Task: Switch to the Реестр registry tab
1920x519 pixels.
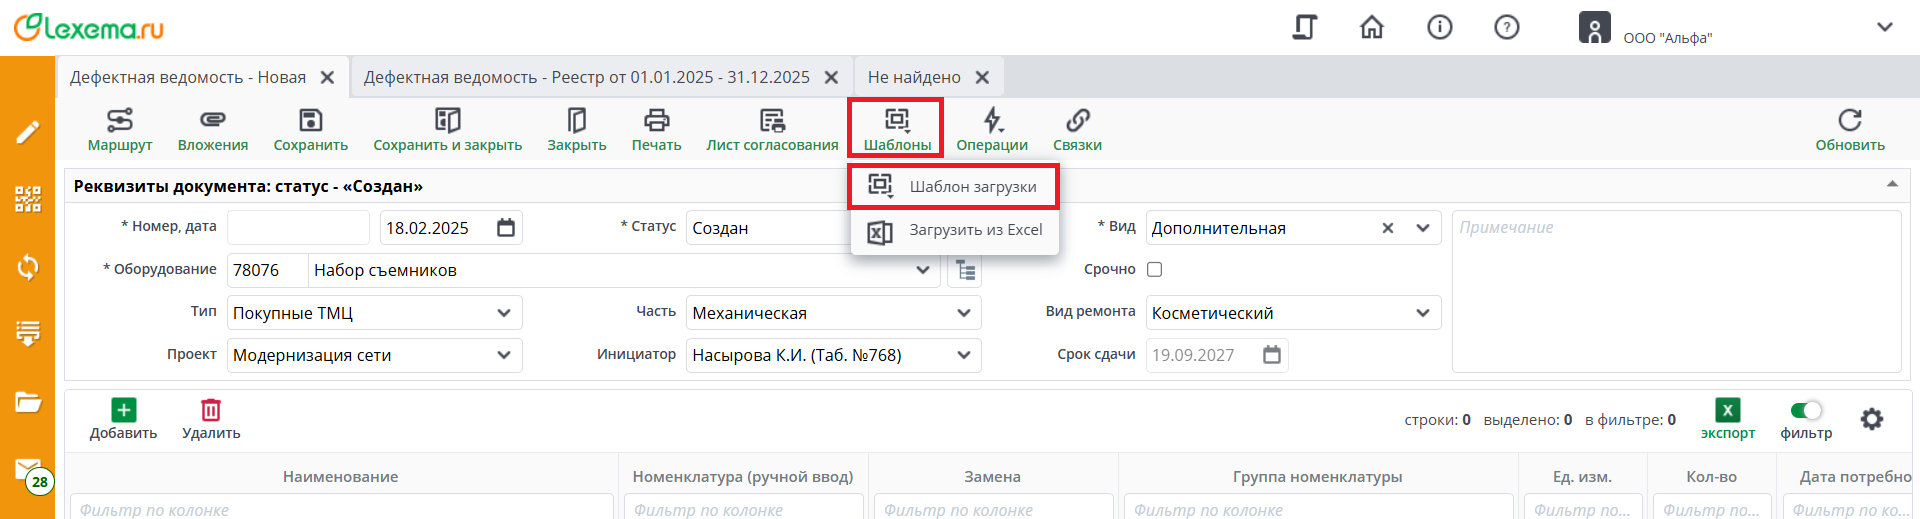Action: [587, 77]
